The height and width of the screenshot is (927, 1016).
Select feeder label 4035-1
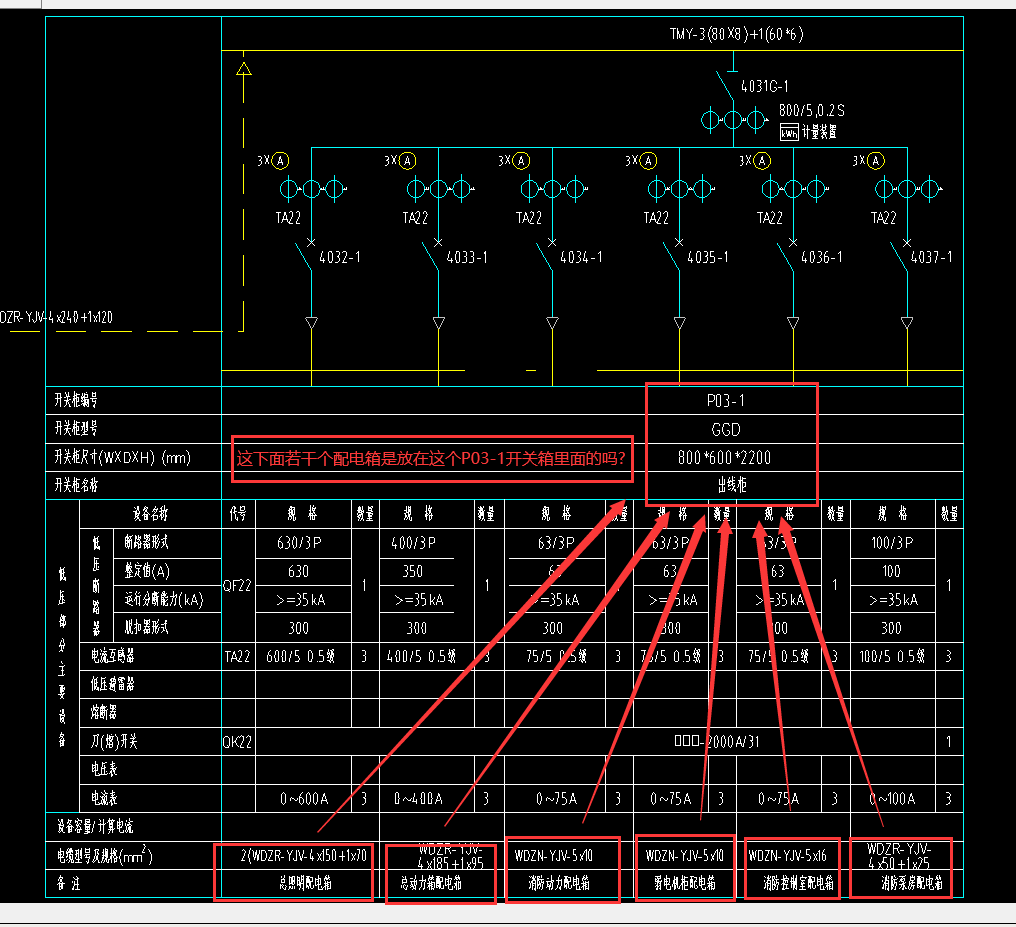tap(708, 257)
